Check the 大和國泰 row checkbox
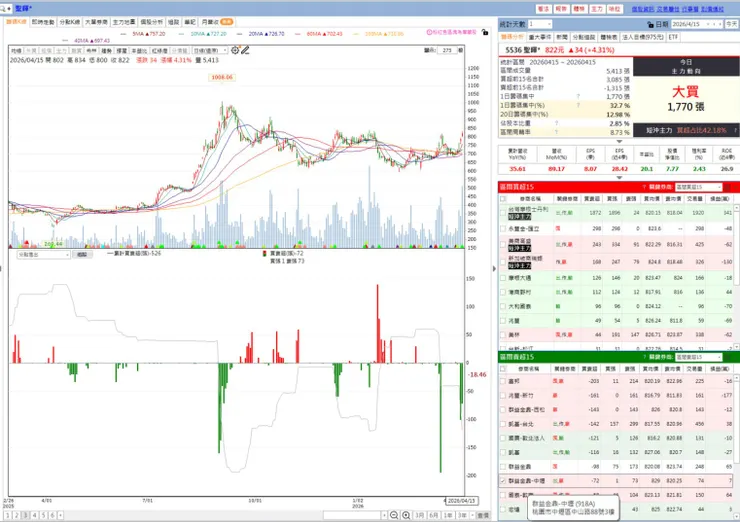 click(503, 306)
